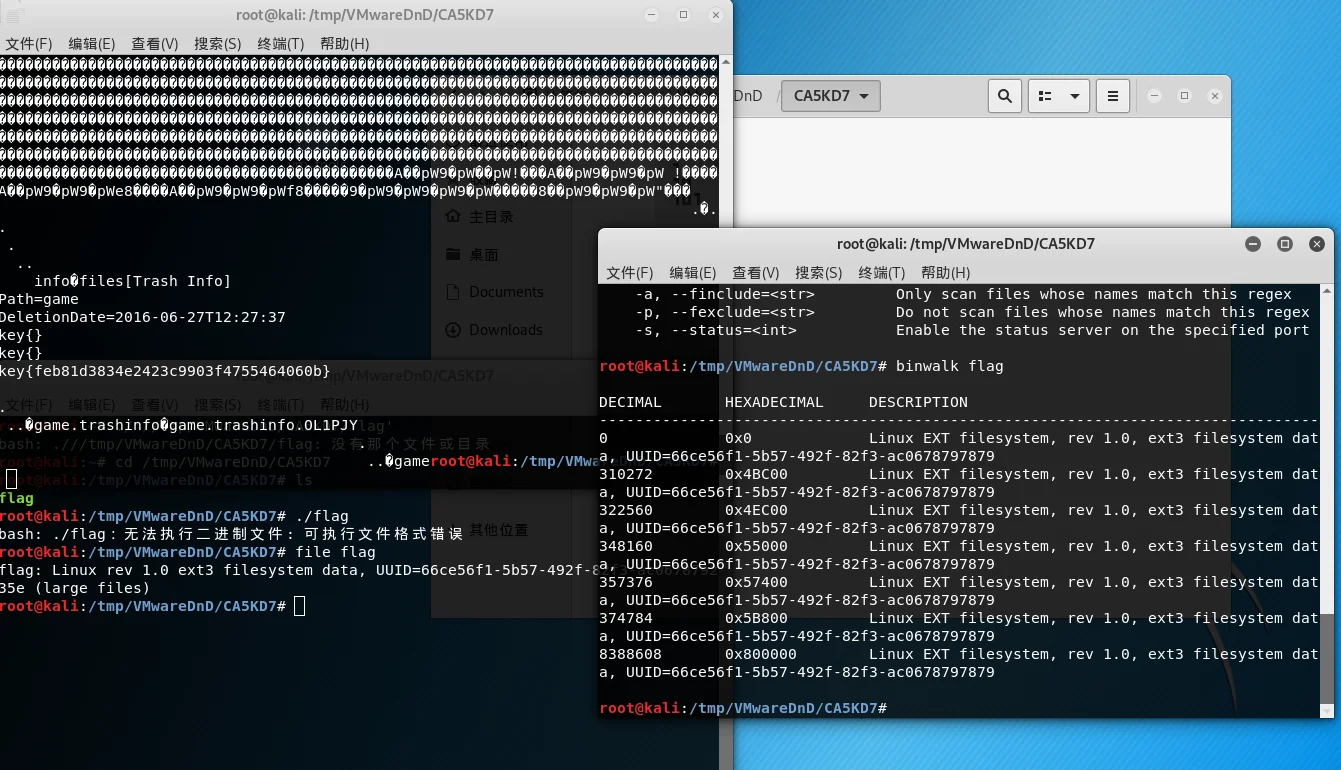This screenshot has height=770, width=1341.
Task: Click the './flag' command line
Action: pyautogui.click(x=322, y=516)
